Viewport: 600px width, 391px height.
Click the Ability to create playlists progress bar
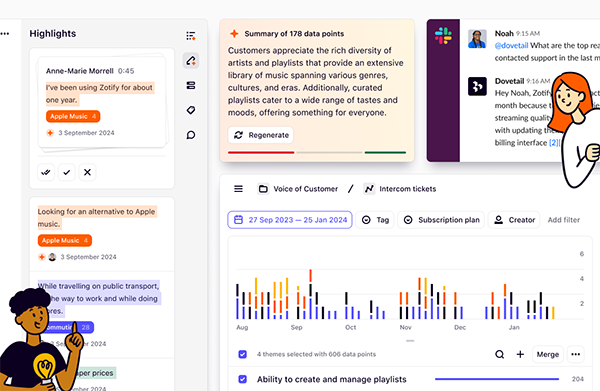coord(497,379)
